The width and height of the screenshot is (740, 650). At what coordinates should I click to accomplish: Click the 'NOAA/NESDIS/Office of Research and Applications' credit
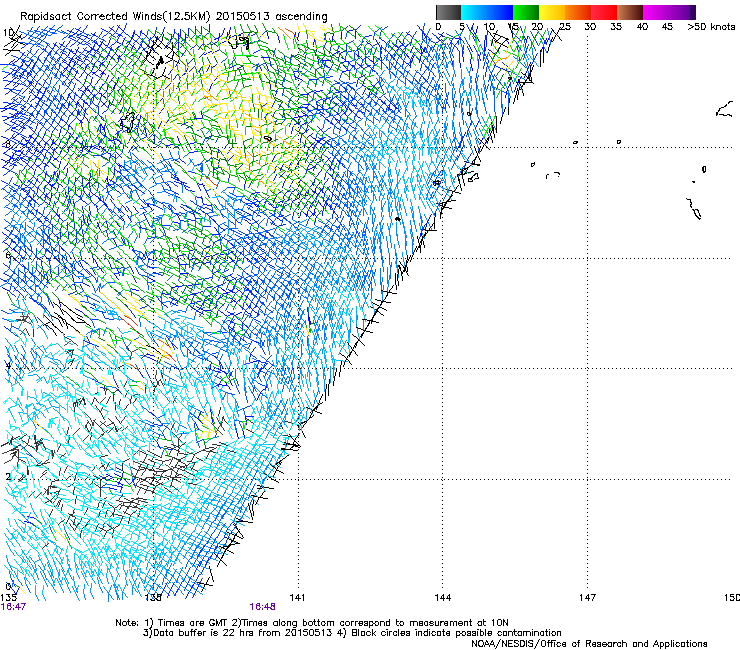[x=589, y=644]
